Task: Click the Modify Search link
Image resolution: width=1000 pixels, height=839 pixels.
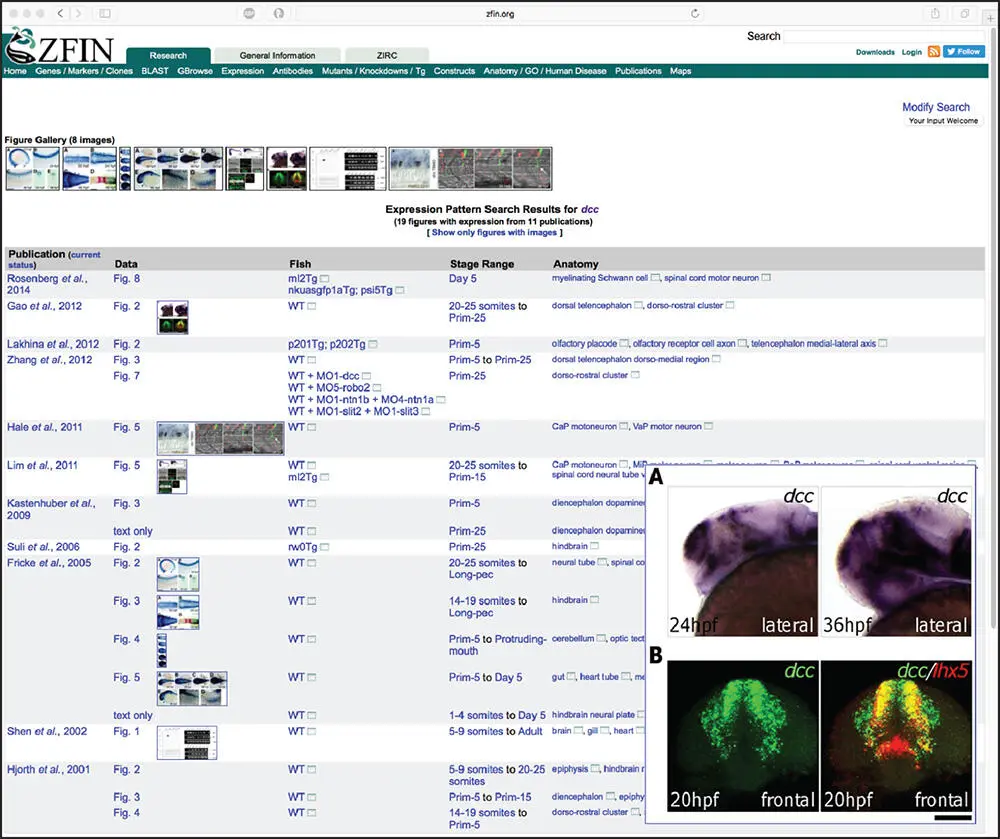Action: (936, 107)
